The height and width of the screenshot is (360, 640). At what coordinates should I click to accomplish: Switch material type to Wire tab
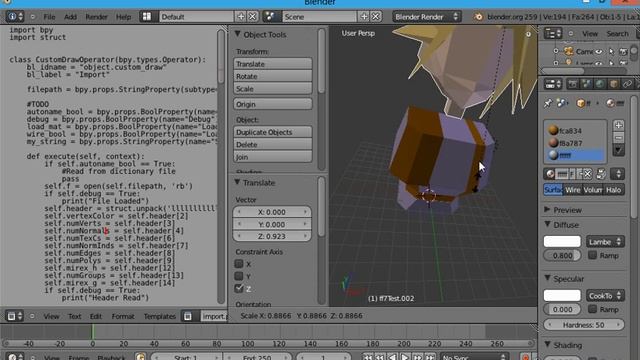pos(573,190)
